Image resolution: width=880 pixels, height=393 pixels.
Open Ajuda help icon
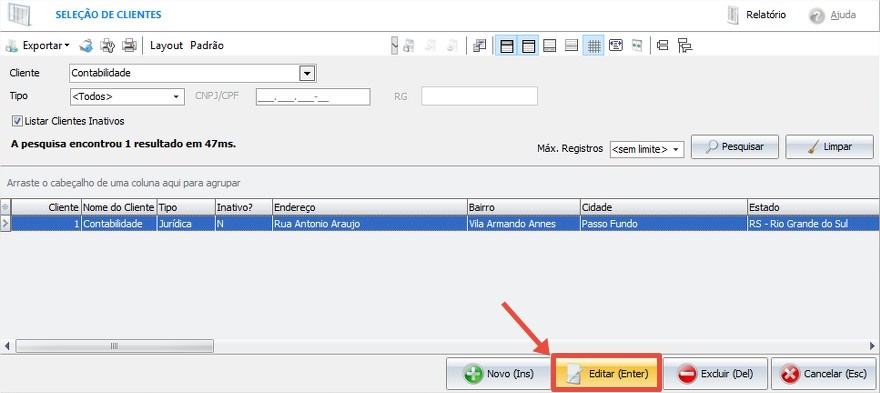(x=817, y=16)
